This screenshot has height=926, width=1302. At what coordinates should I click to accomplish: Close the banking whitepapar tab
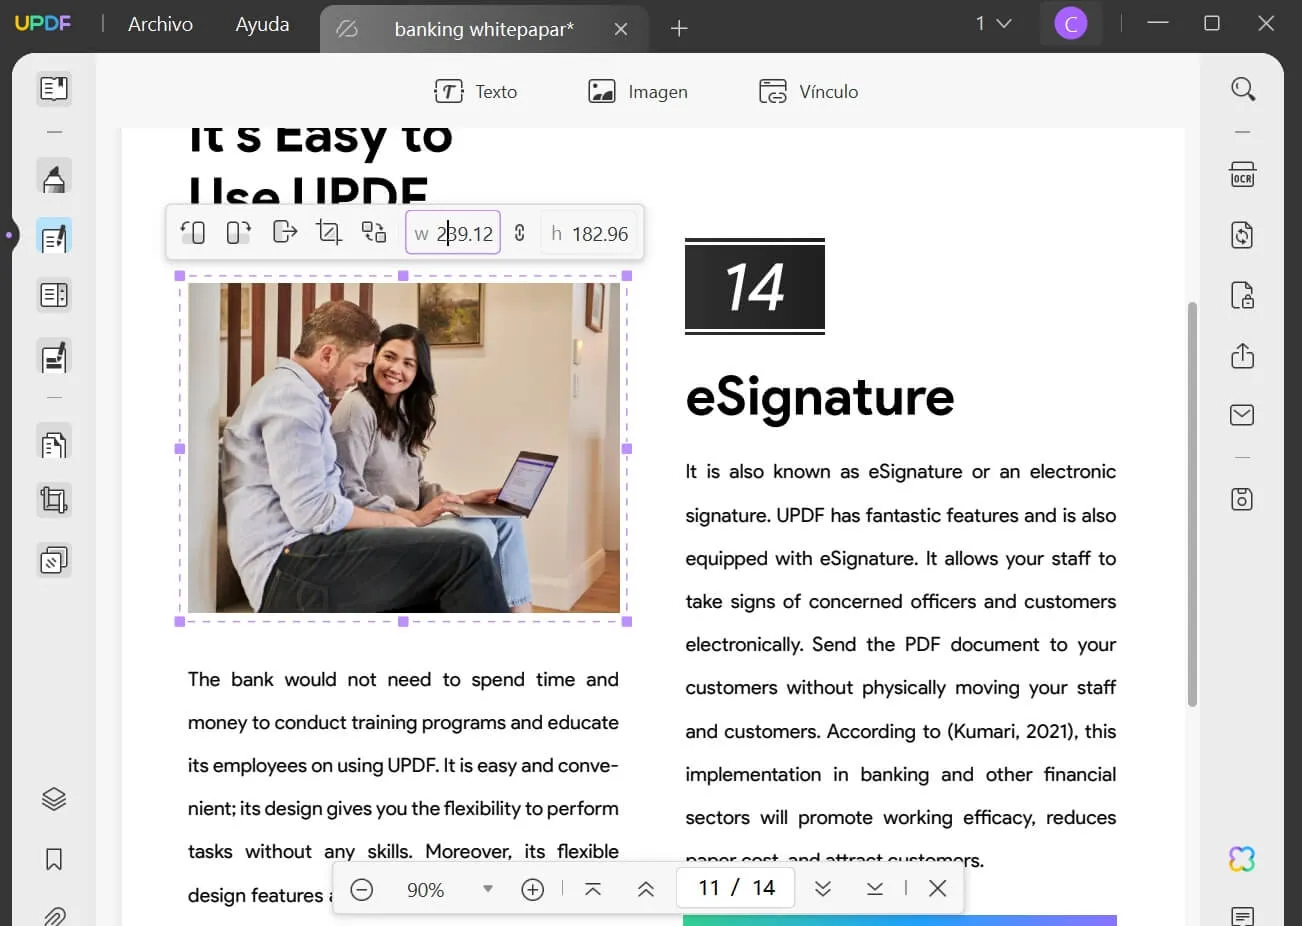pyautogui.click(x=621, y=29)
